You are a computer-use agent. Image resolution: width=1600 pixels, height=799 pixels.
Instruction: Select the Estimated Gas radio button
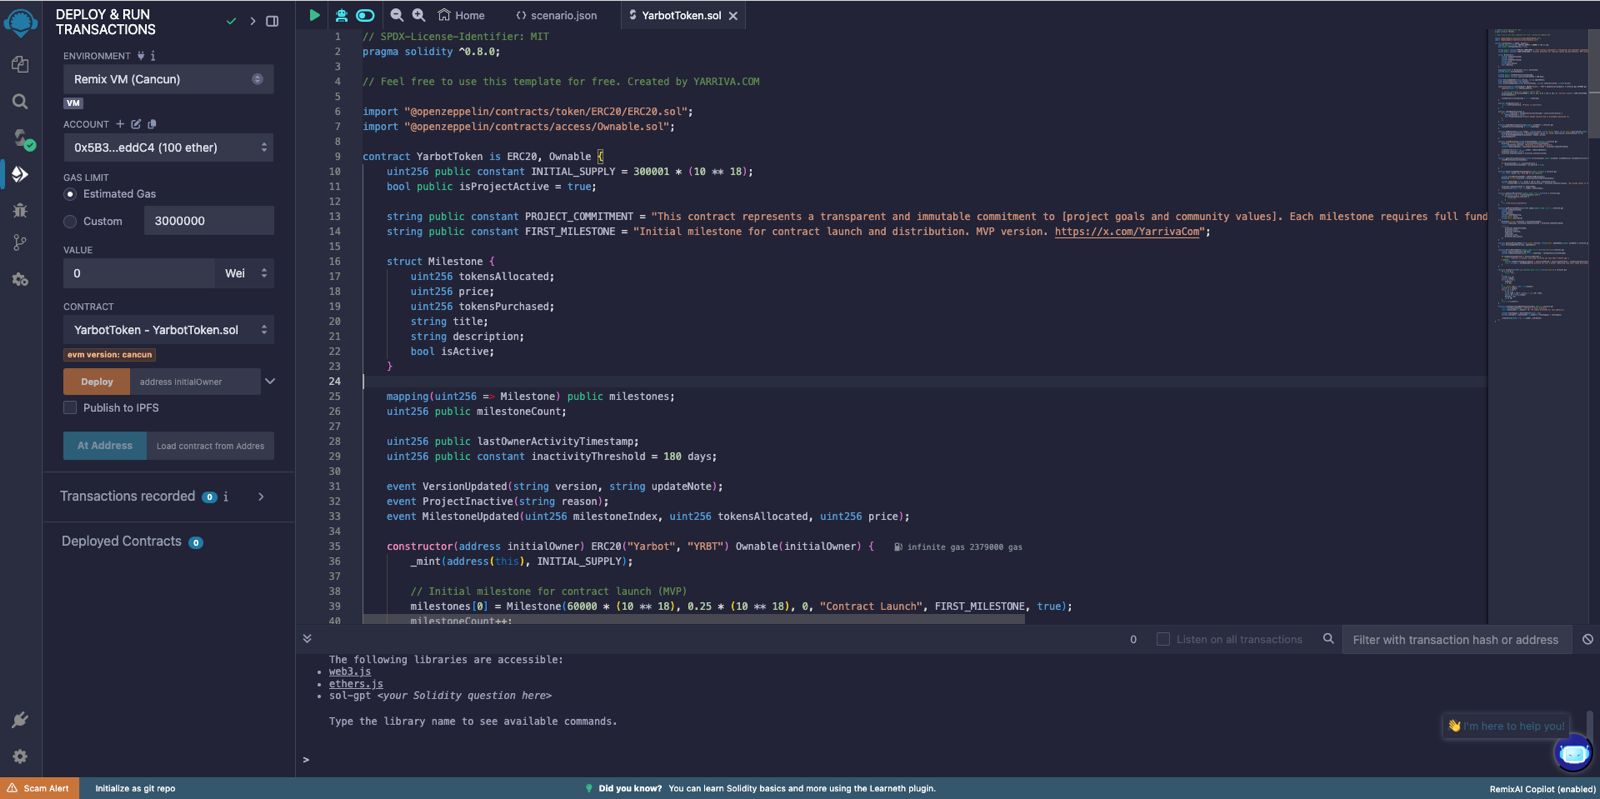[x=70, y=194]
